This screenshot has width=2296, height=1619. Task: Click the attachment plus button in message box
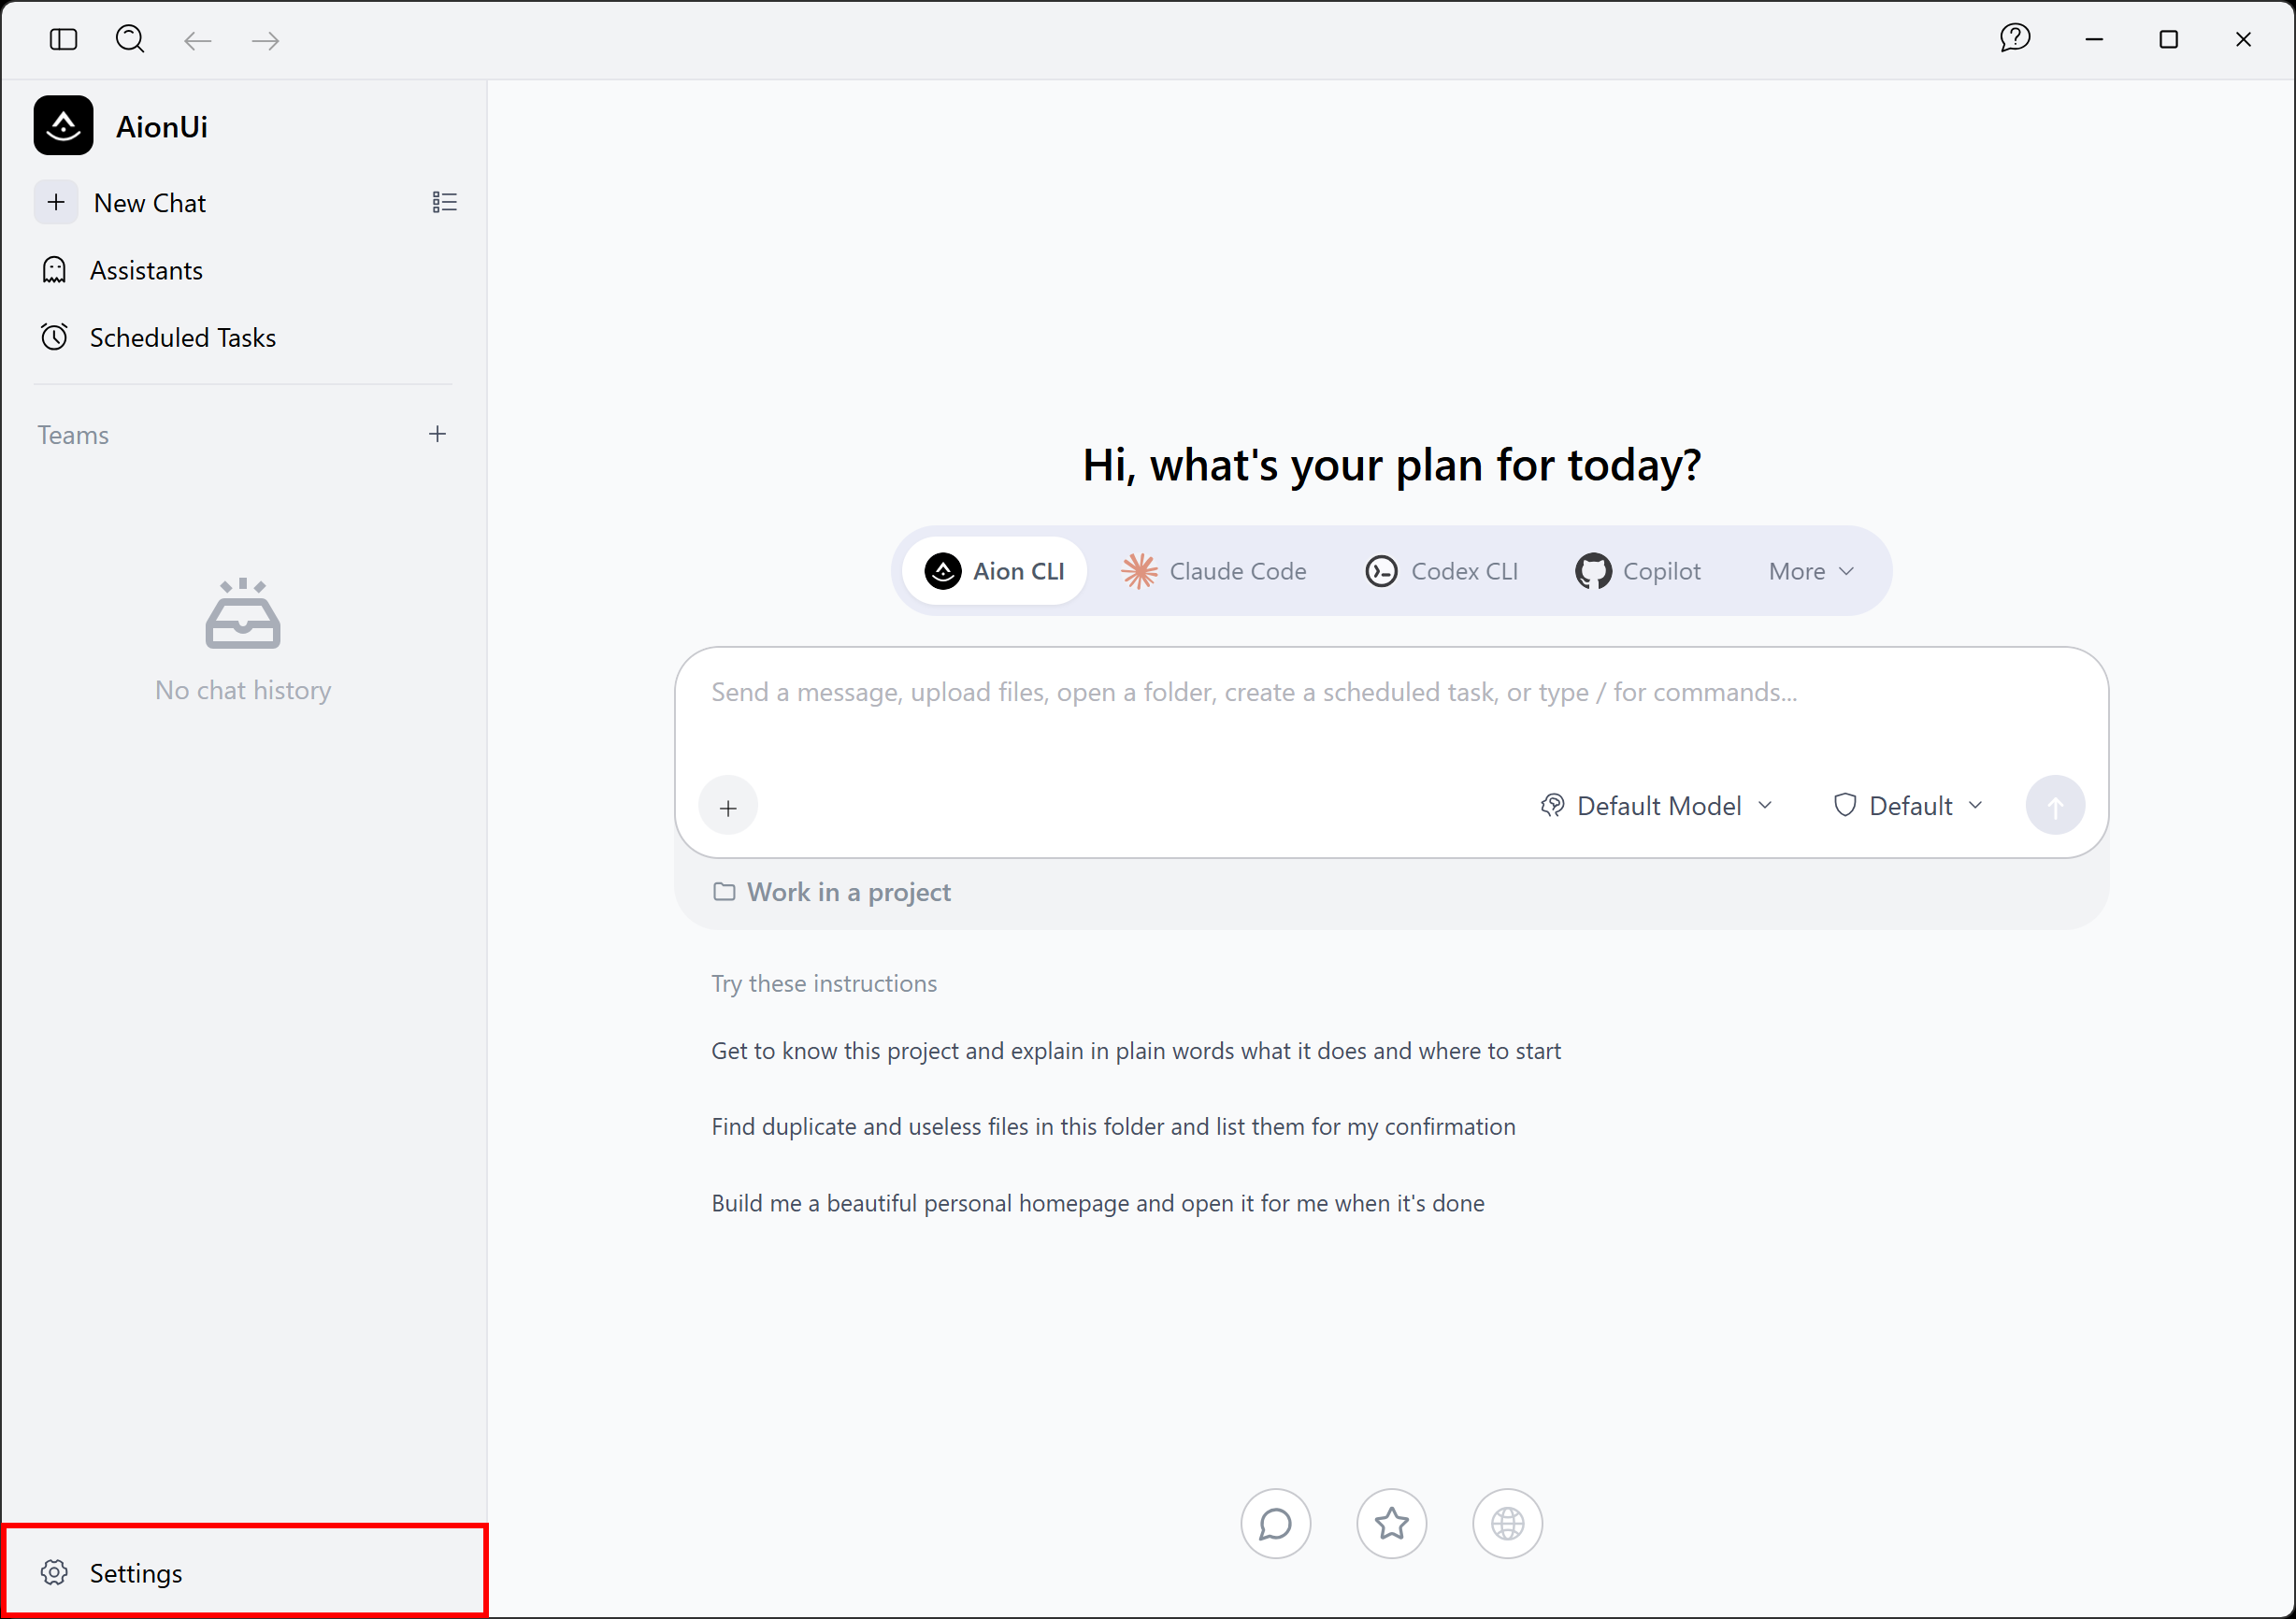(x=728, y=807)
